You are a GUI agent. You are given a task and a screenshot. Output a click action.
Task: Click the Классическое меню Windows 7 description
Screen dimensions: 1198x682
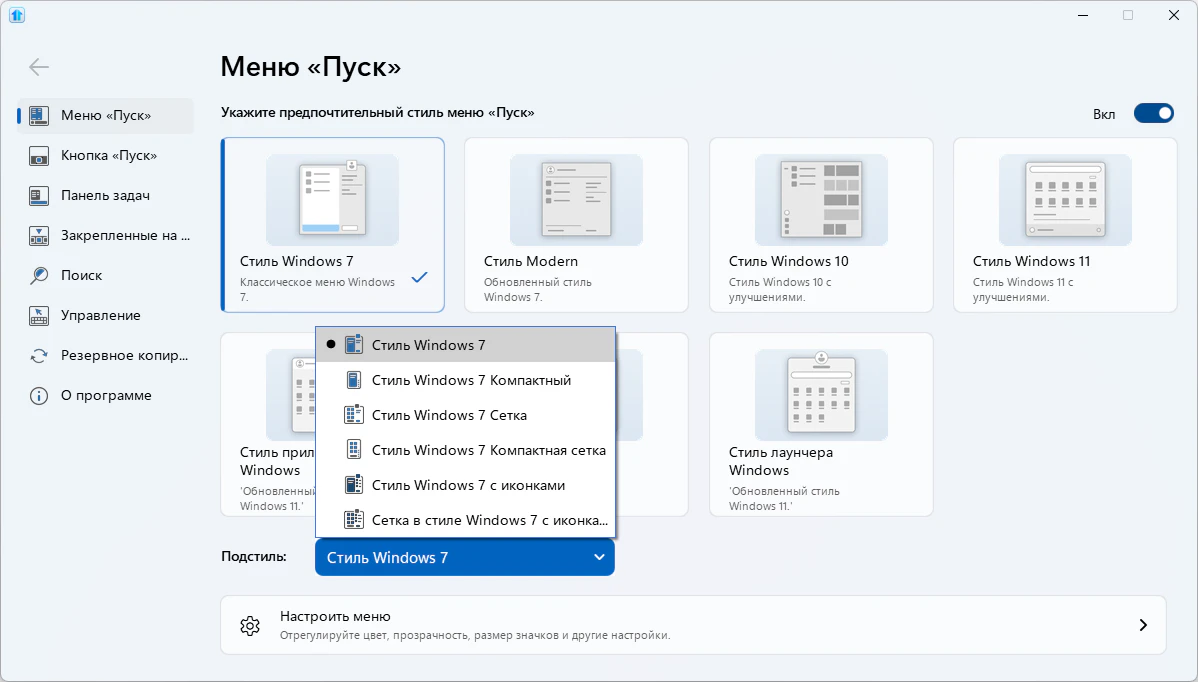(x=317, y=289)
